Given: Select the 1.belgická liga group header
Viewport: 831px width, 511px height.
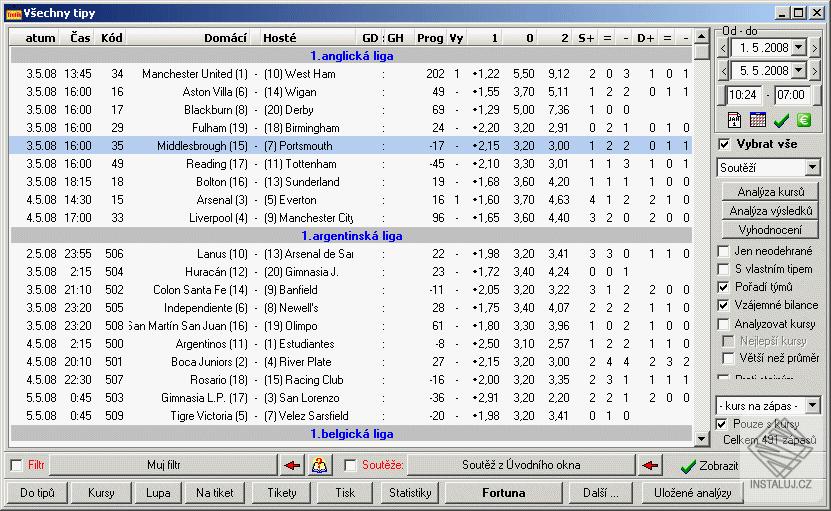Looking at the screenshot, I should 351,434.
